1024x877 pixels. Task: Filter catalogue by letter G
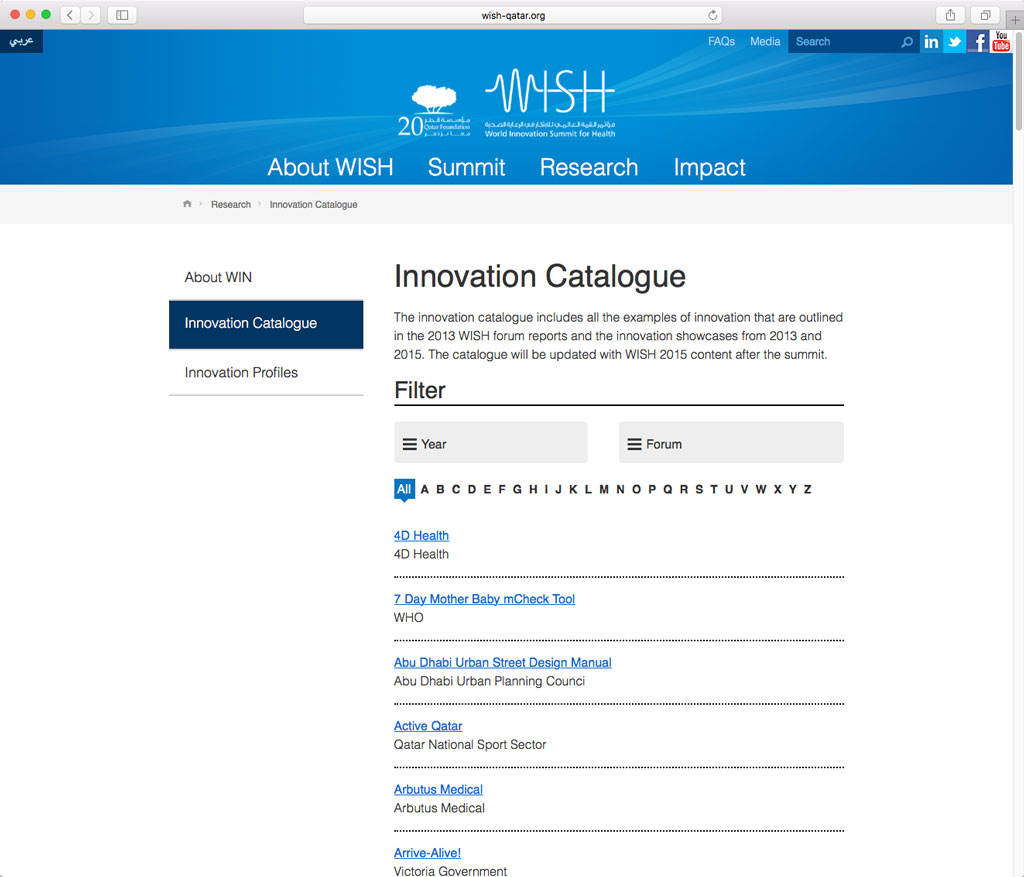[x=517, y=489]
